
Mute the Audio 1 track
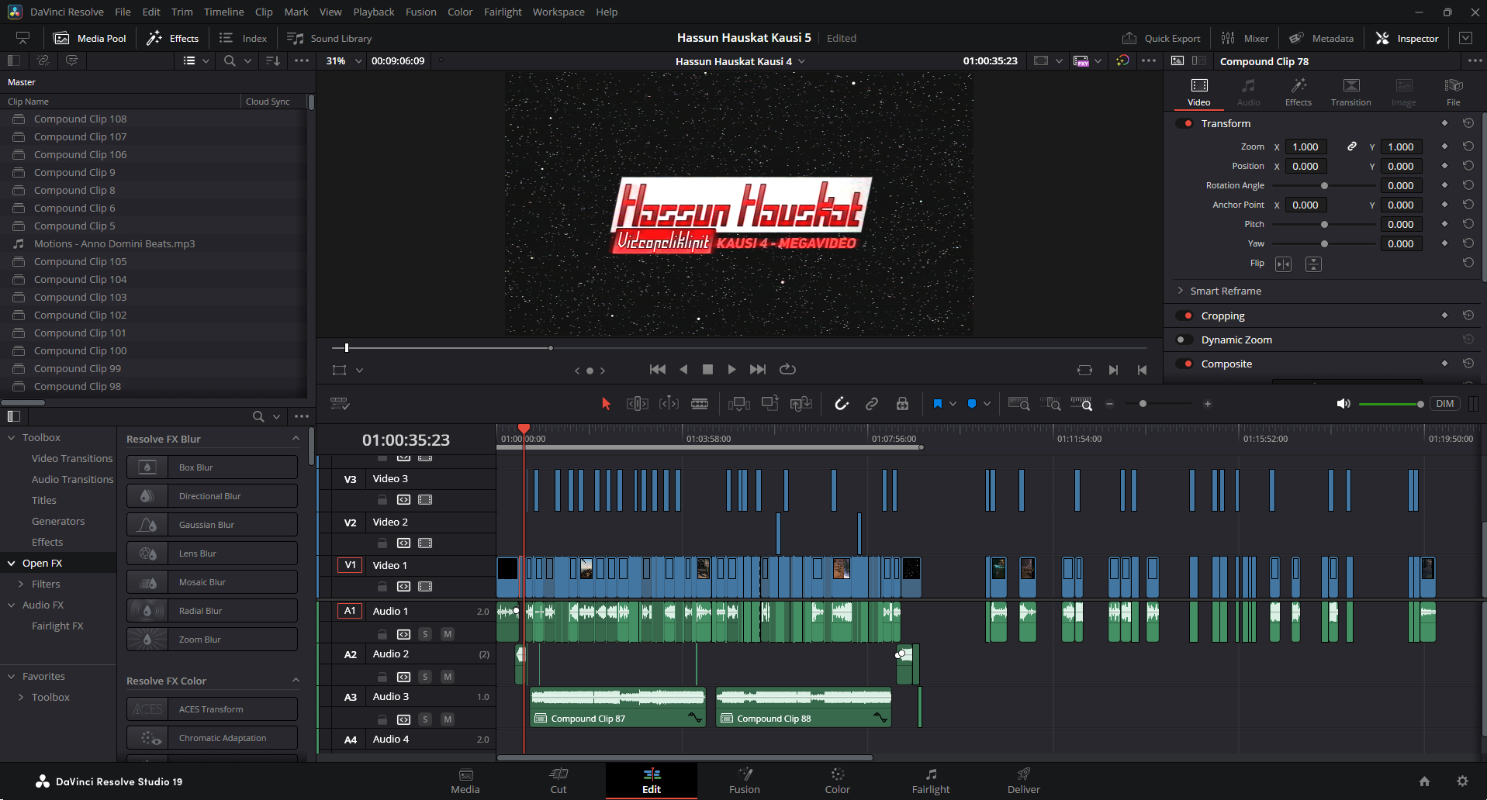tap(447, 634)
